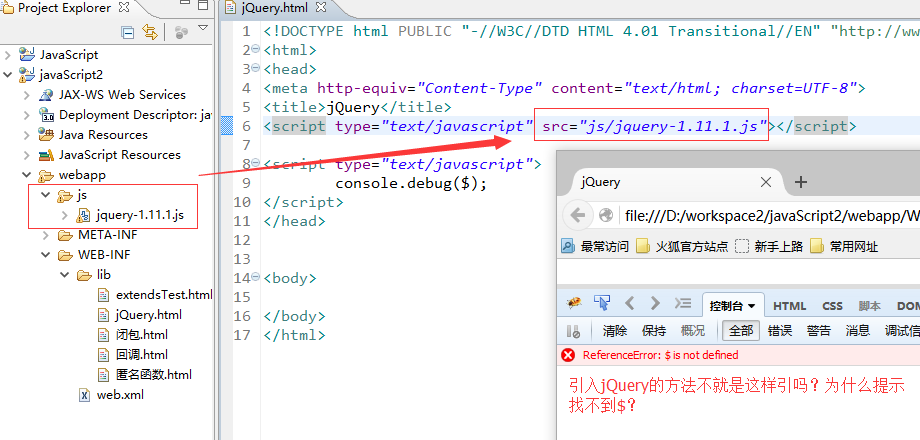
Task: Select the lib folder label
Action: coord(103,275)
